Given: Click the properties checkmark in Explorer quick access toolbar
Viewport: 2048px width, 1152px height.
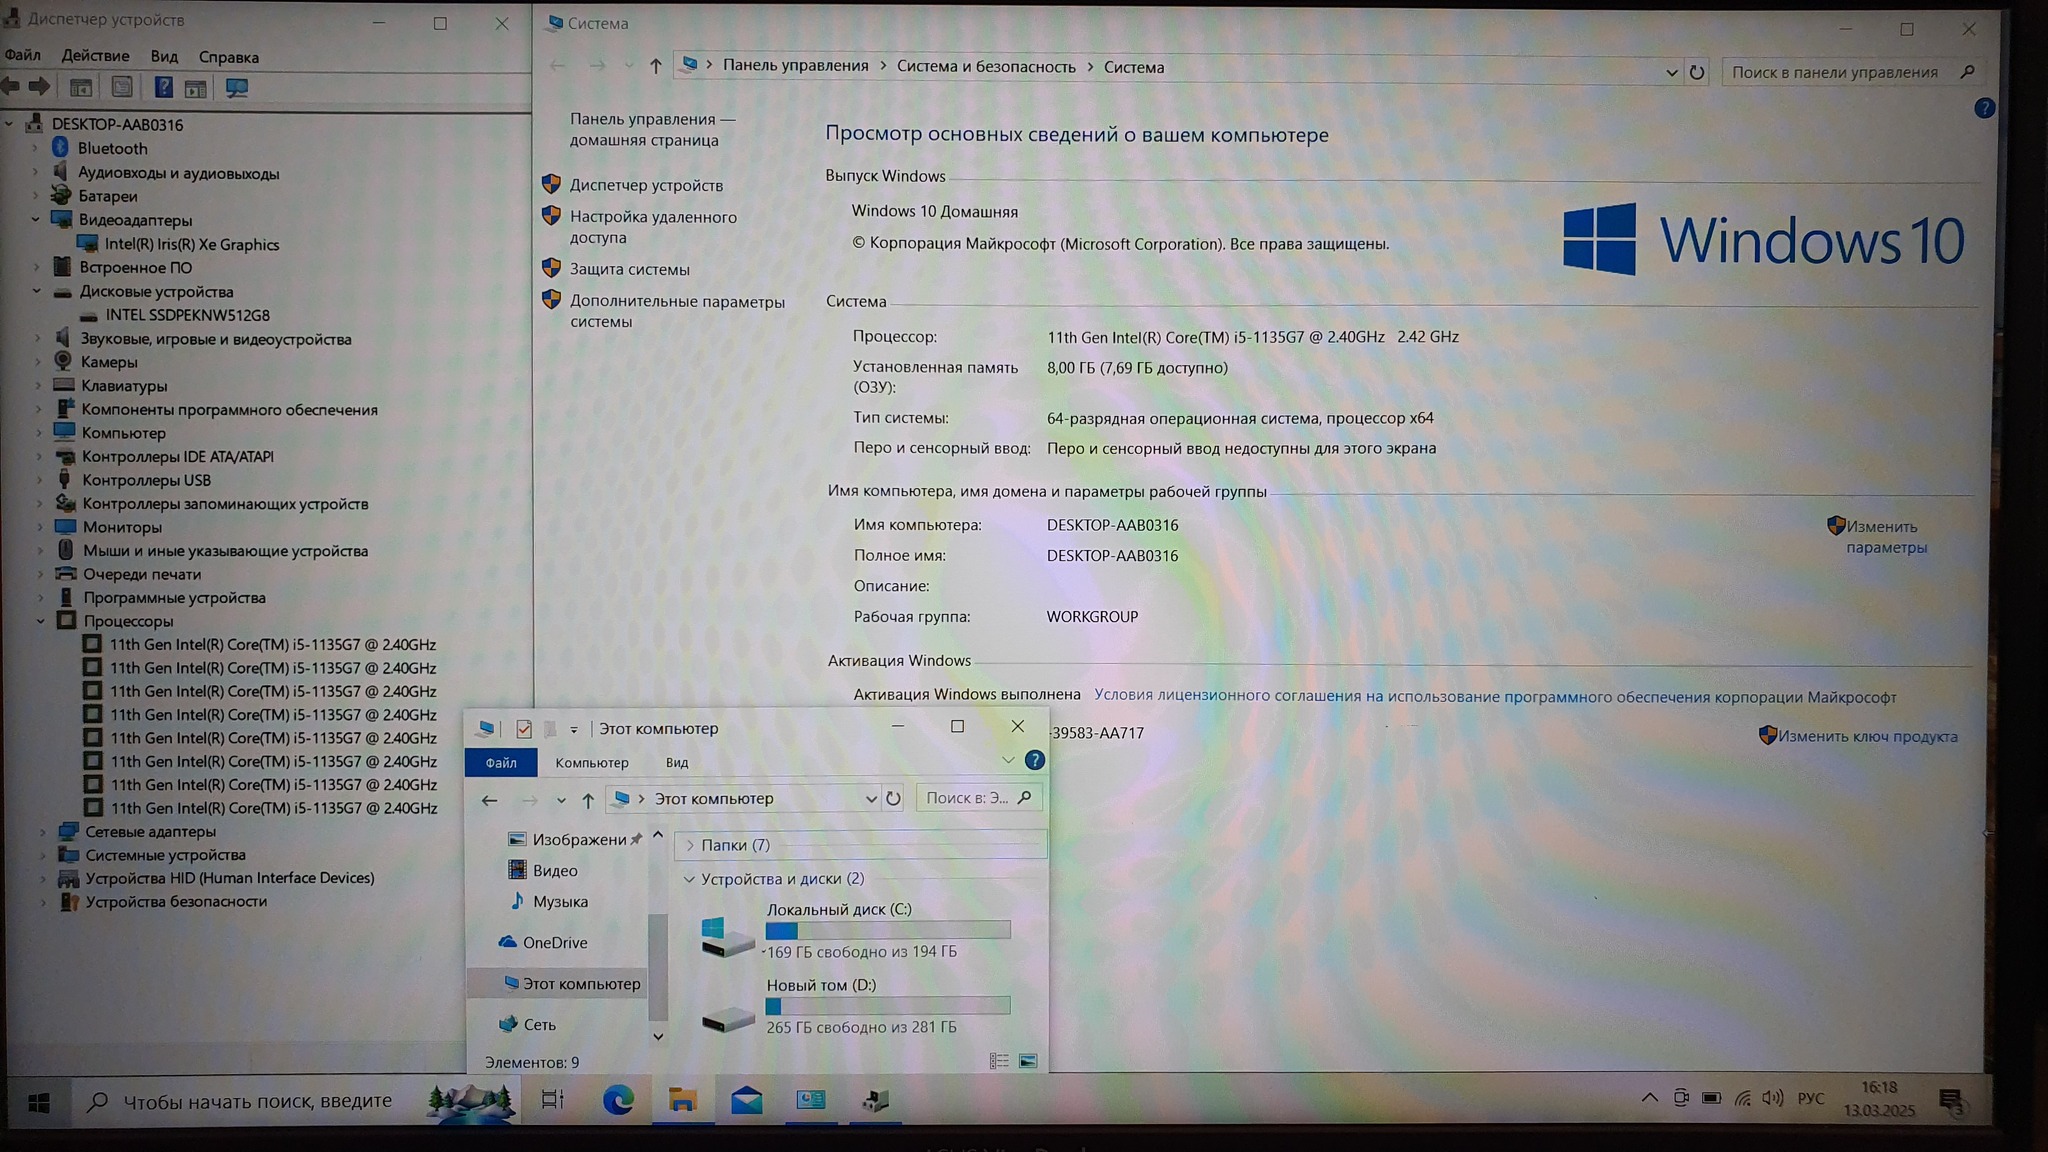Looking at the screenshot, I should [524, 728].
